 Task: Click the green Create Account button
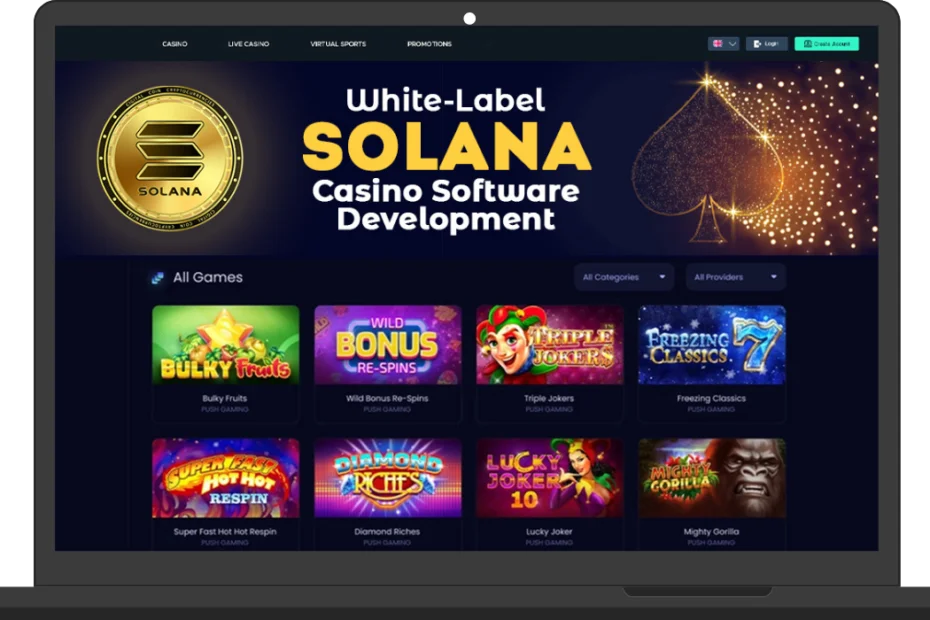[826, 44]
